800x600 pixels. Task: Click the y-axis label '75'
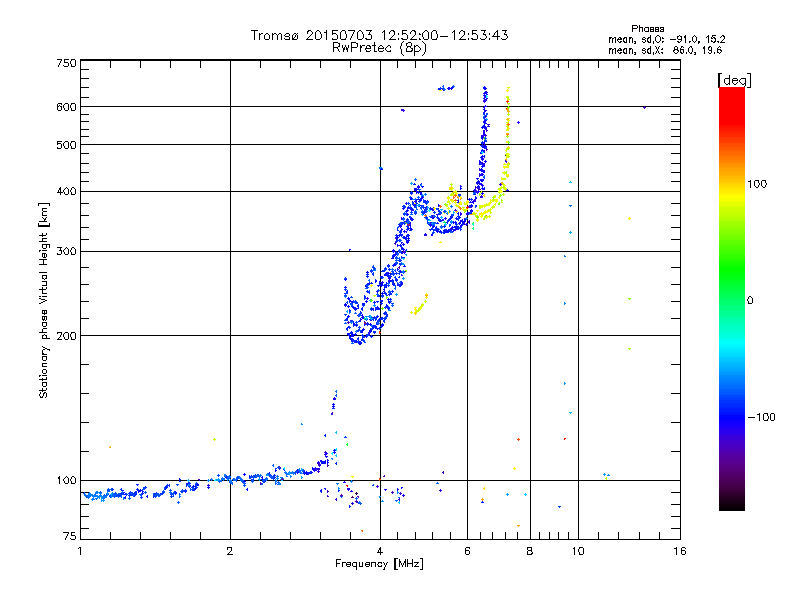pyautogui.click(x=70, y=536)
